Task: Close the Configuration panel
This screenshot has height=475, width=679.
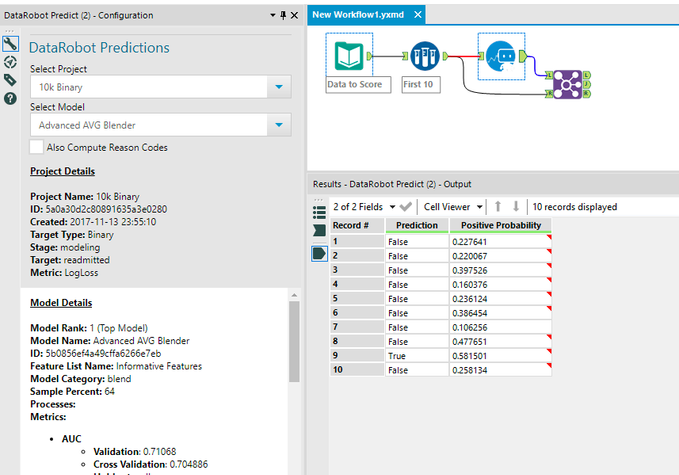Action: click(294, 16)
